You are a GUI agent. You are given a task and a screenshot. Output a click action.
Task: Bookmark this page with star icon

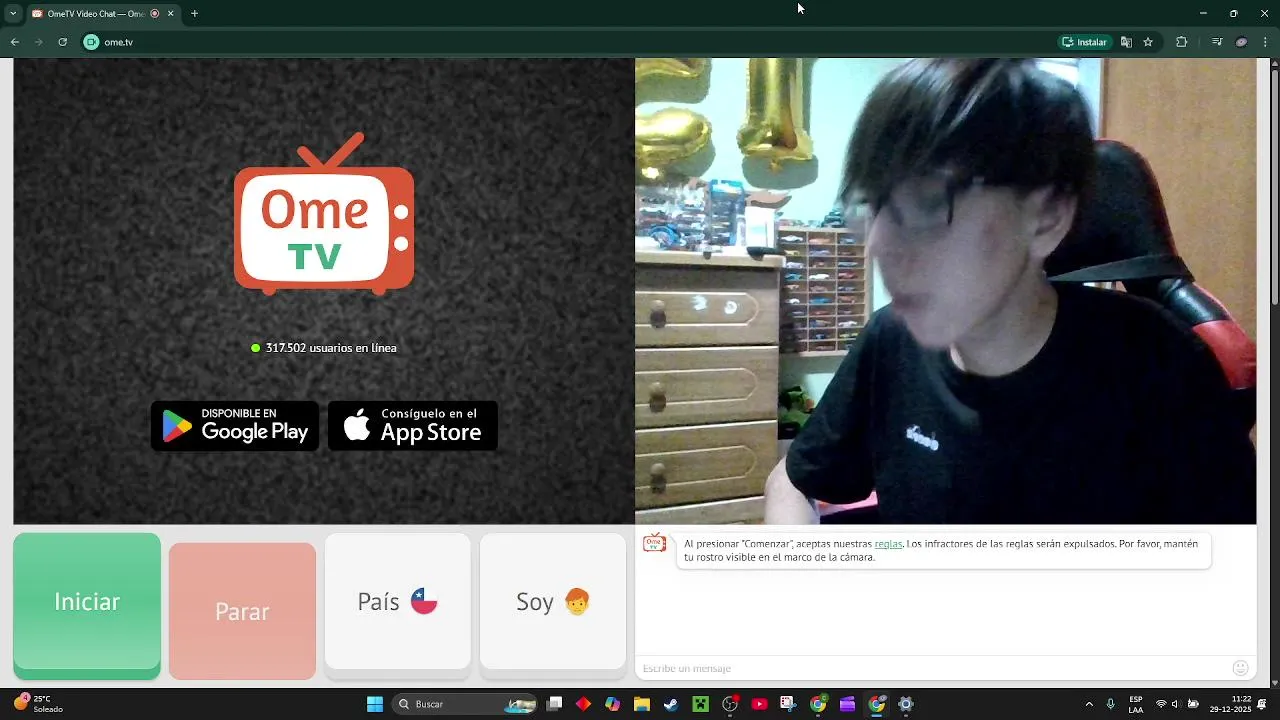pos(1148,42)
